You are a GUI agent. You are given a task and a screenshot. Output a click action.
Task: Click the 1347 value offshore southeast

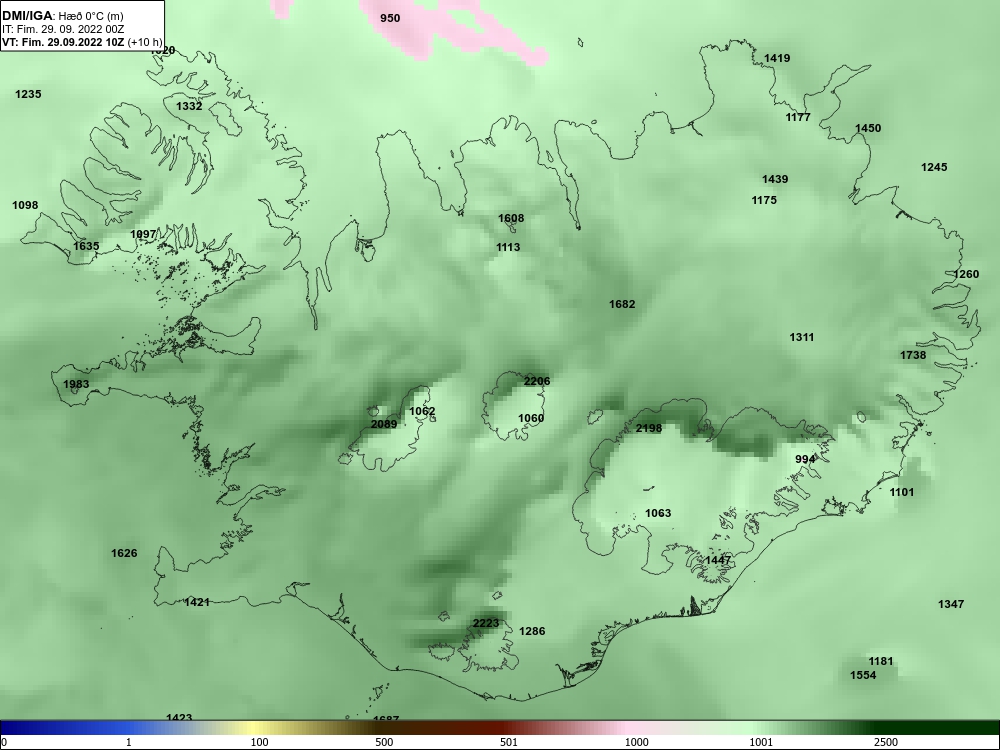coord(951,604)
